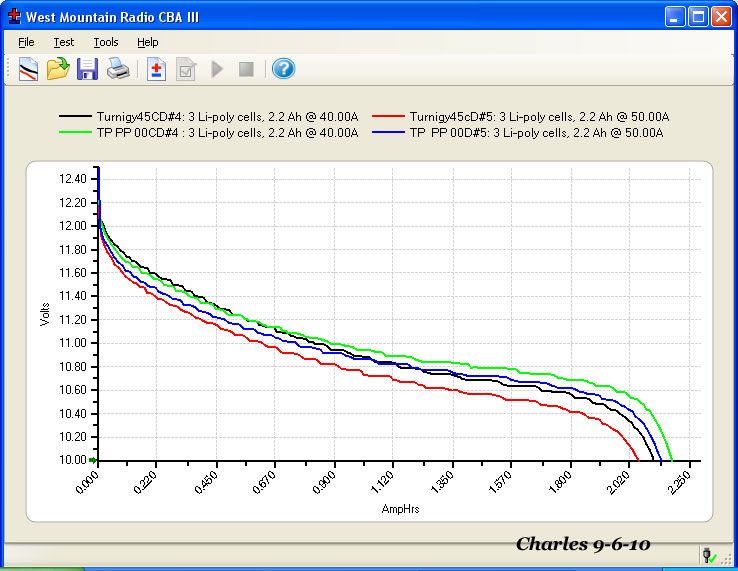The image size is (738, 571).
Task: Click the 2.250 AmpHrs axis value
Action: pyautogui.click(x=679, y=482)
